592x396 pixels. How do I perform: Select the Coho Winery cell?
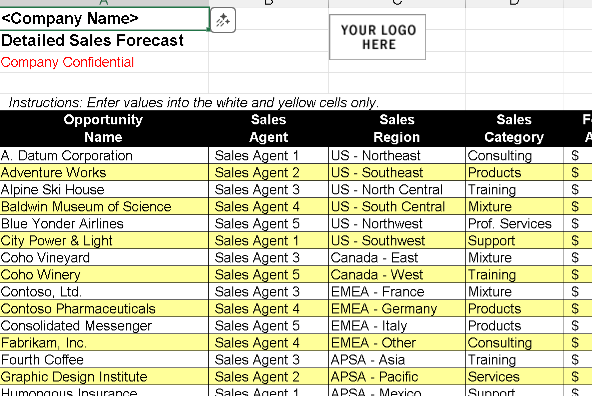click(104, 274)
